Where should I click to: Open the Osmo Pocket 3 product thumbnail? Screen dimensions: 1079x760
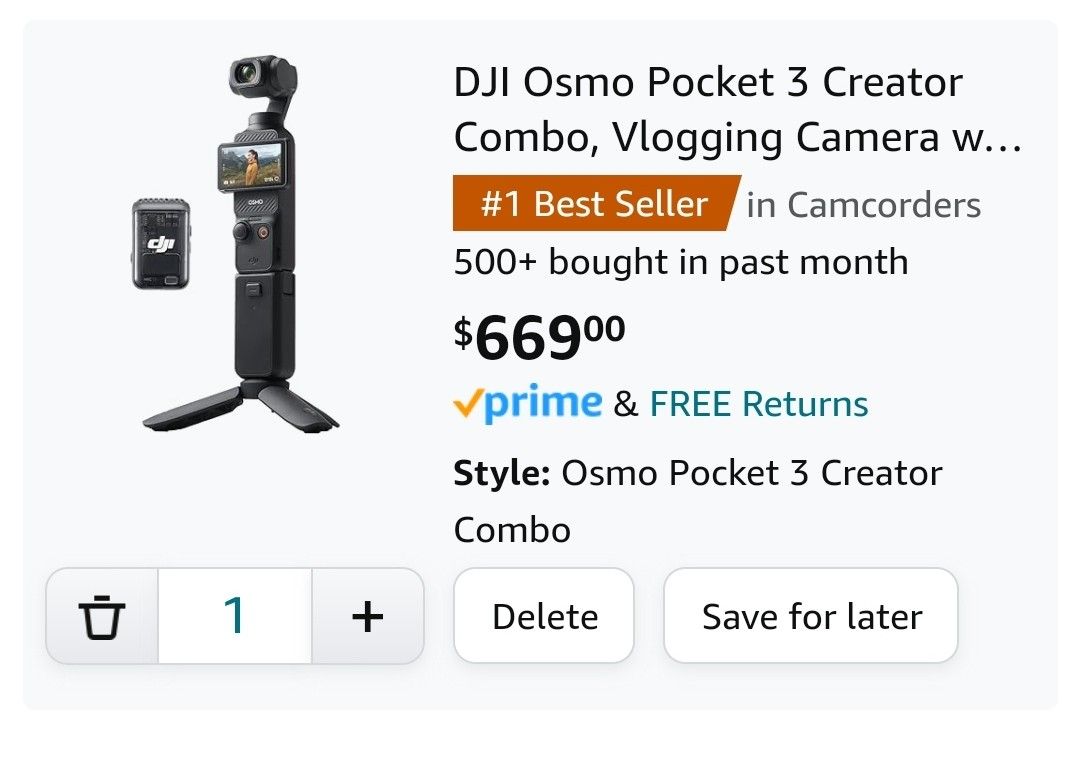237,246
